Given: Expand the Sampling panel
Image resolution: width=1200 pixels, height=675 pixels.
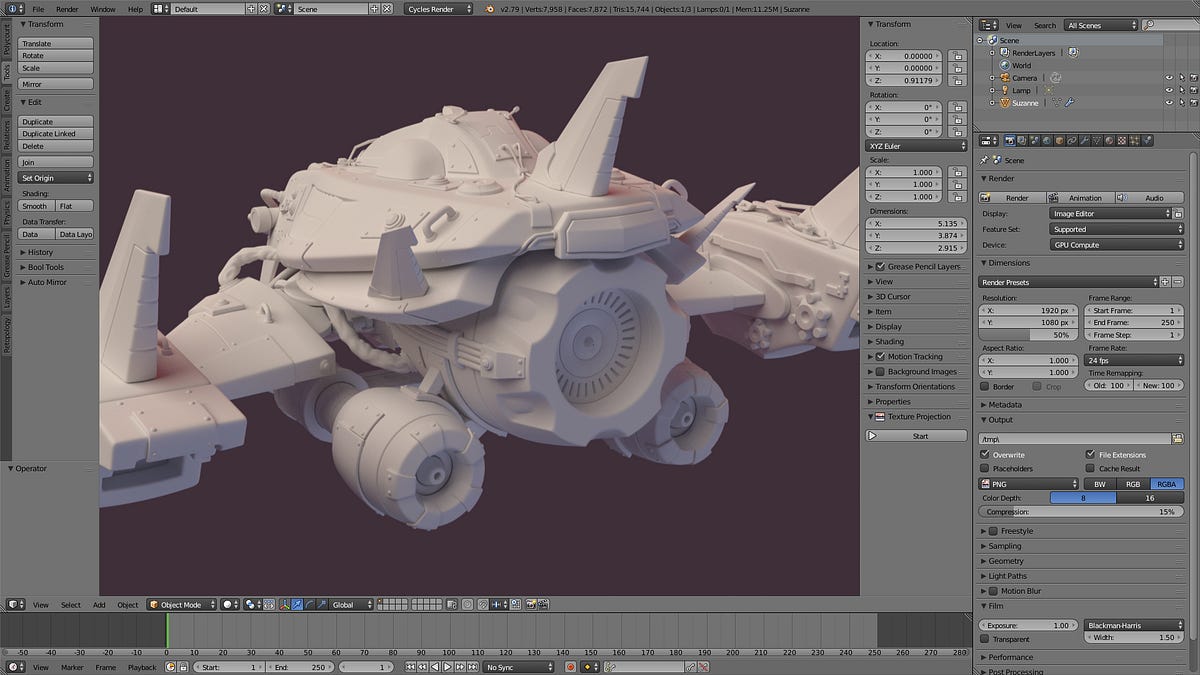Looking at the screenshot, I should (1004, 546).
